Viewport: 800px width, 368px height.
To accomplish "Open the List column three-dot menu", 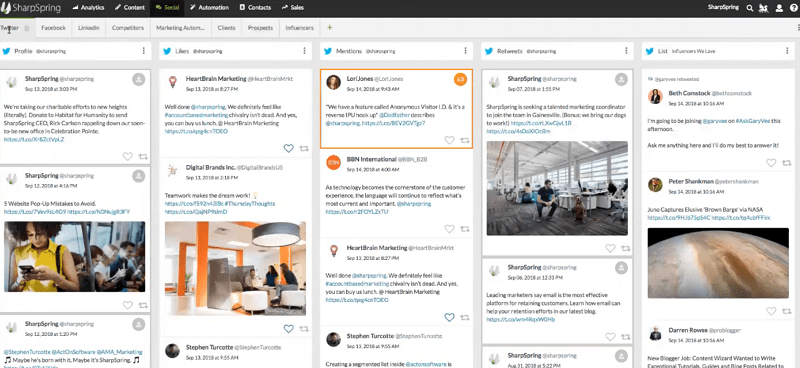I will tap(787, 51).
